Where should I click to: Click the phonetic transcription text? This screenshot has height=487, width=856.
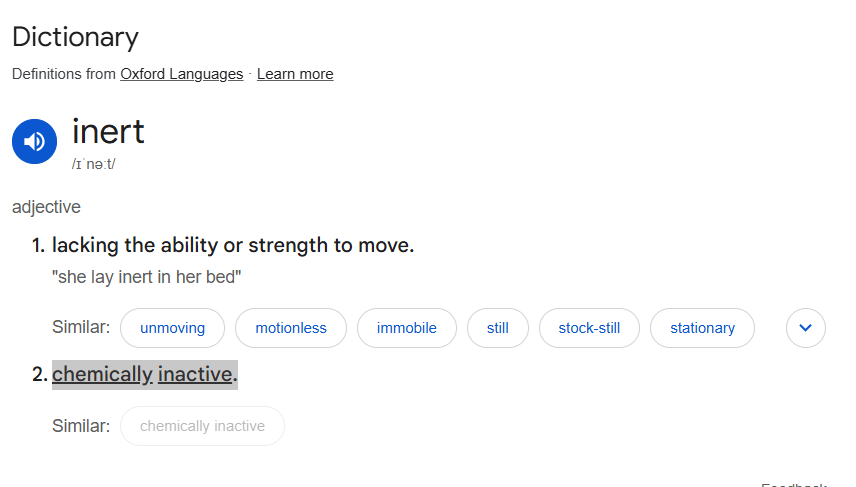pos(94,164)
